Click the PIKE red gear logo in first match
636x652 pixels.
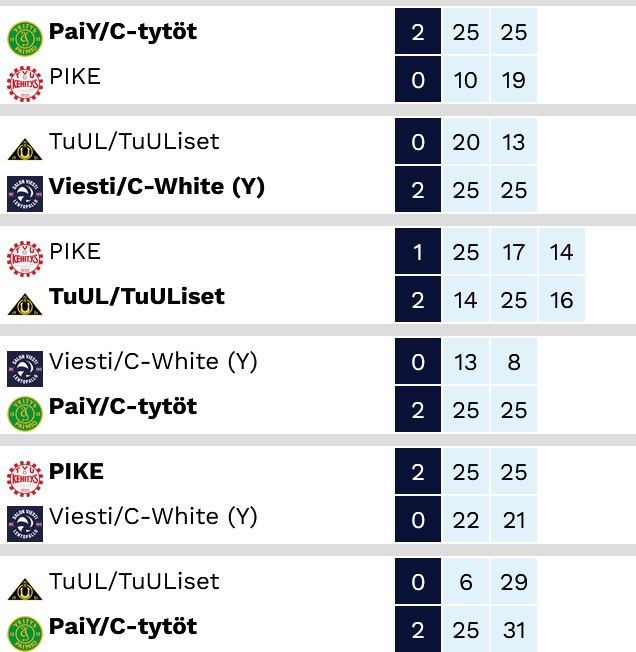tap(25, 84)
